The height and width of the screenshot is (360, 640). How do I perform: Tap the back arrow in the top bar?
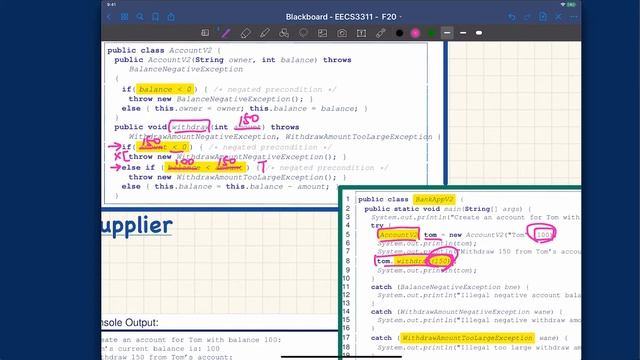click(x=109, y=17)
